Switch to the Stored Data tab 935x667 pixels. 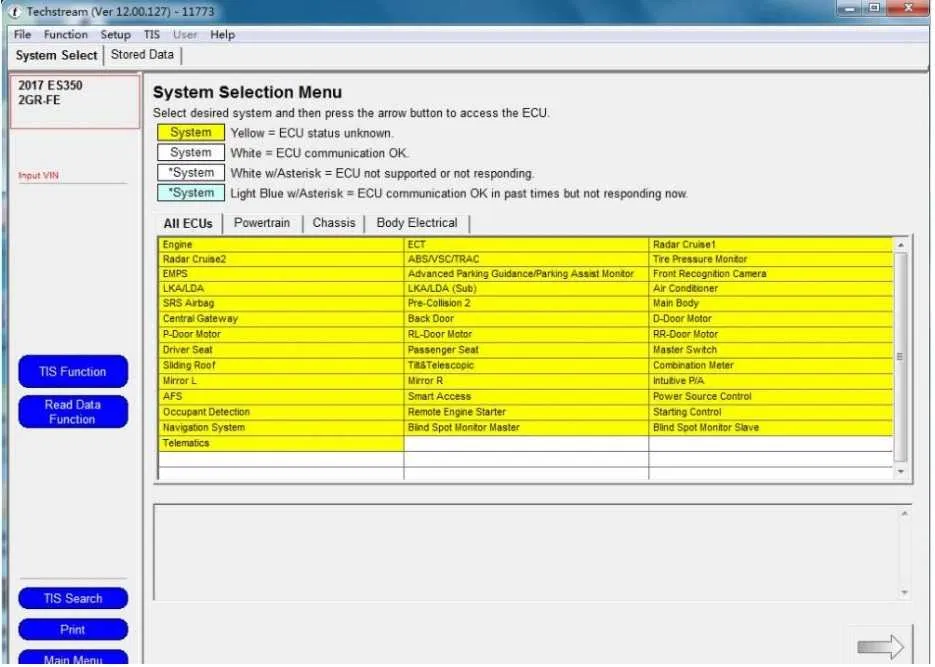coord(142,55)
